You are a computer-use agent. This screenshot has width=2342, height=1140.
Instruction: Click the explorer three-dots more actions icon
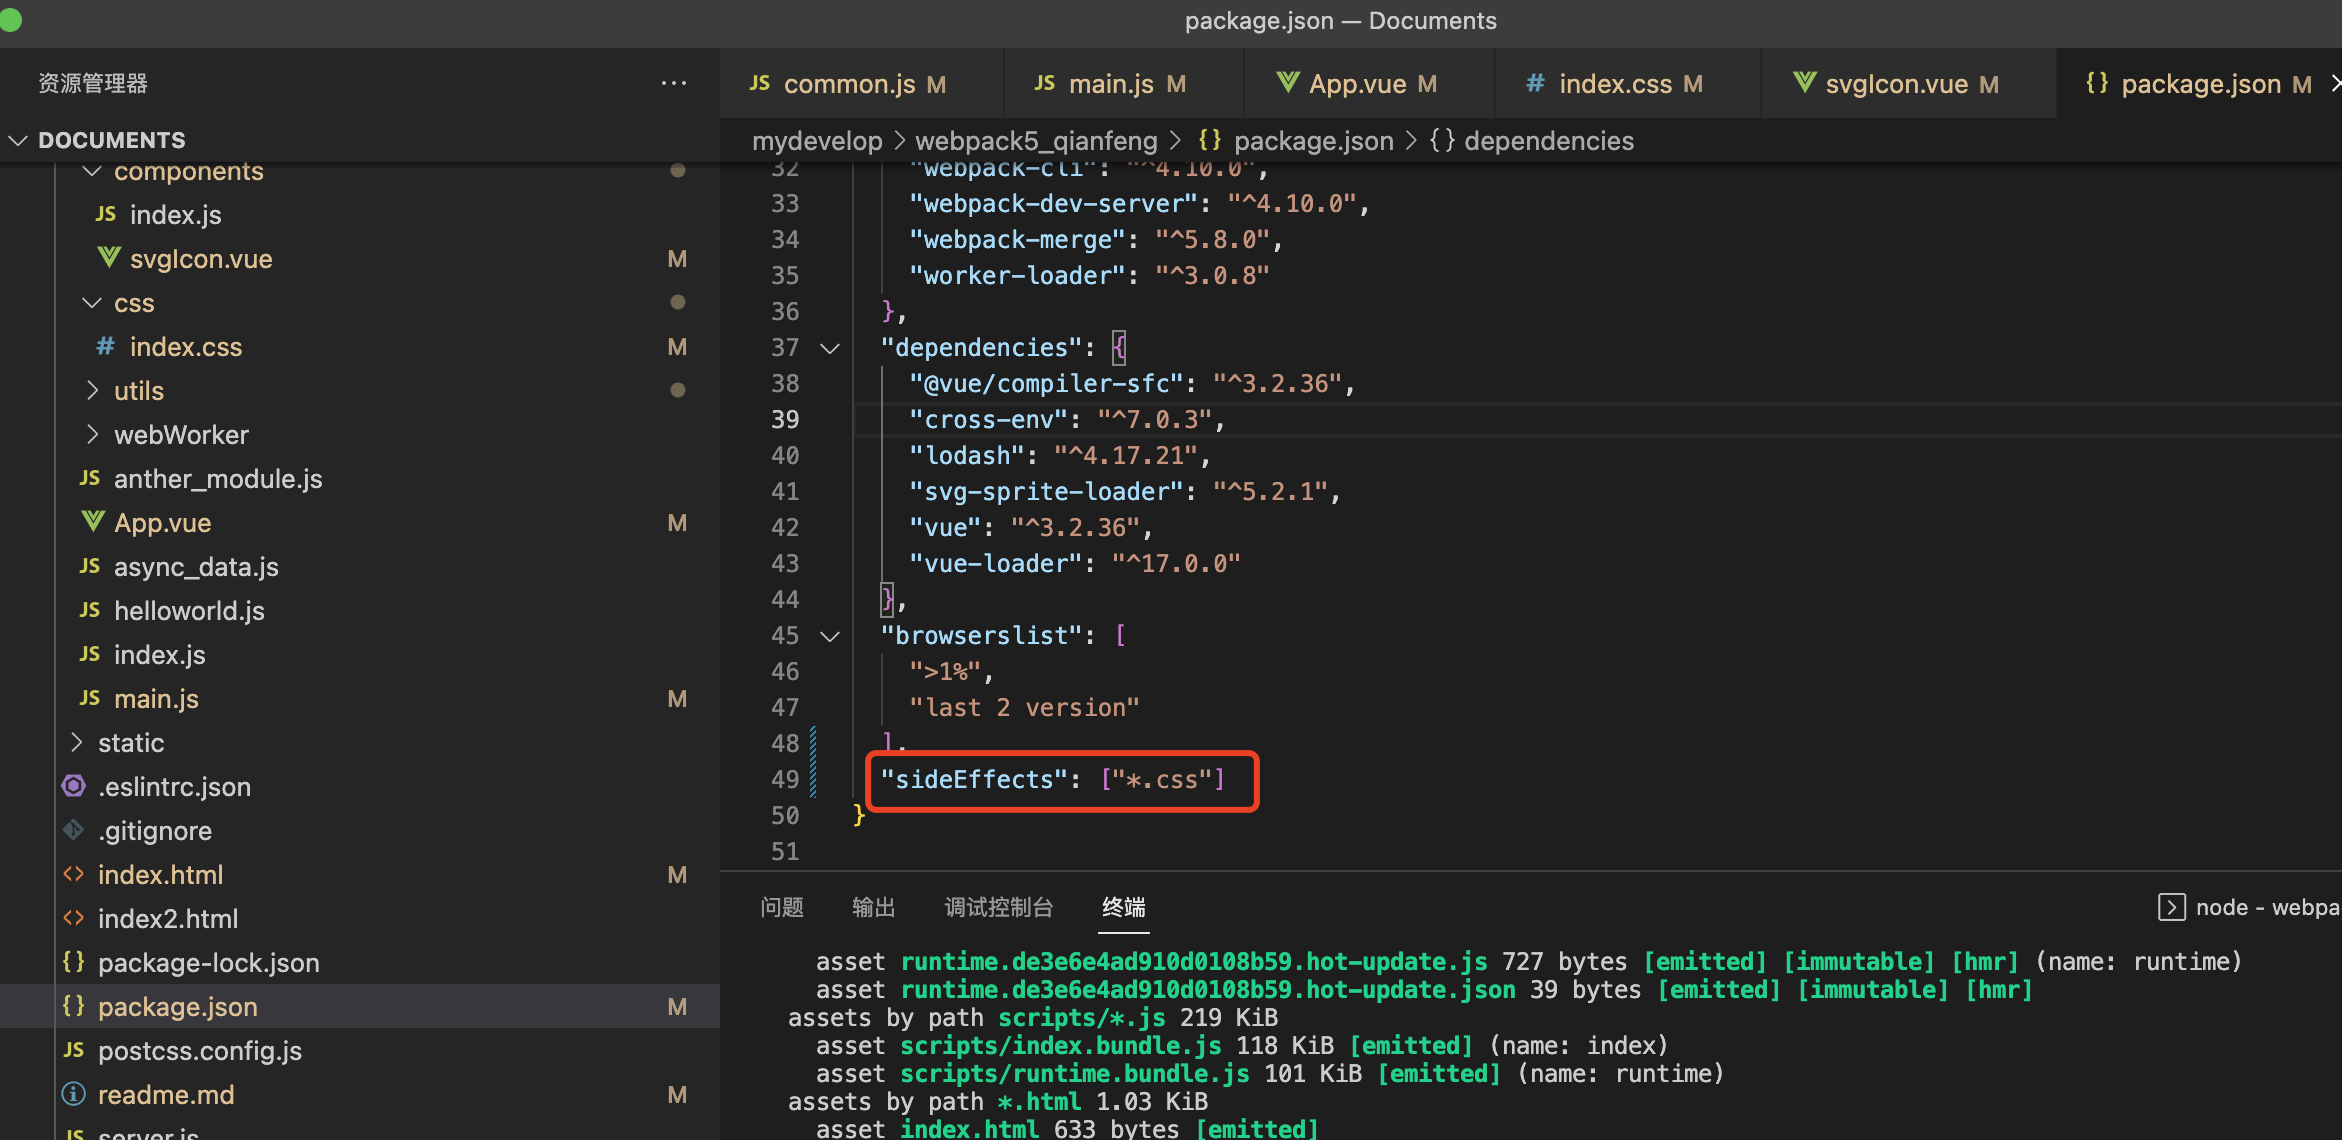click(674, 83)
